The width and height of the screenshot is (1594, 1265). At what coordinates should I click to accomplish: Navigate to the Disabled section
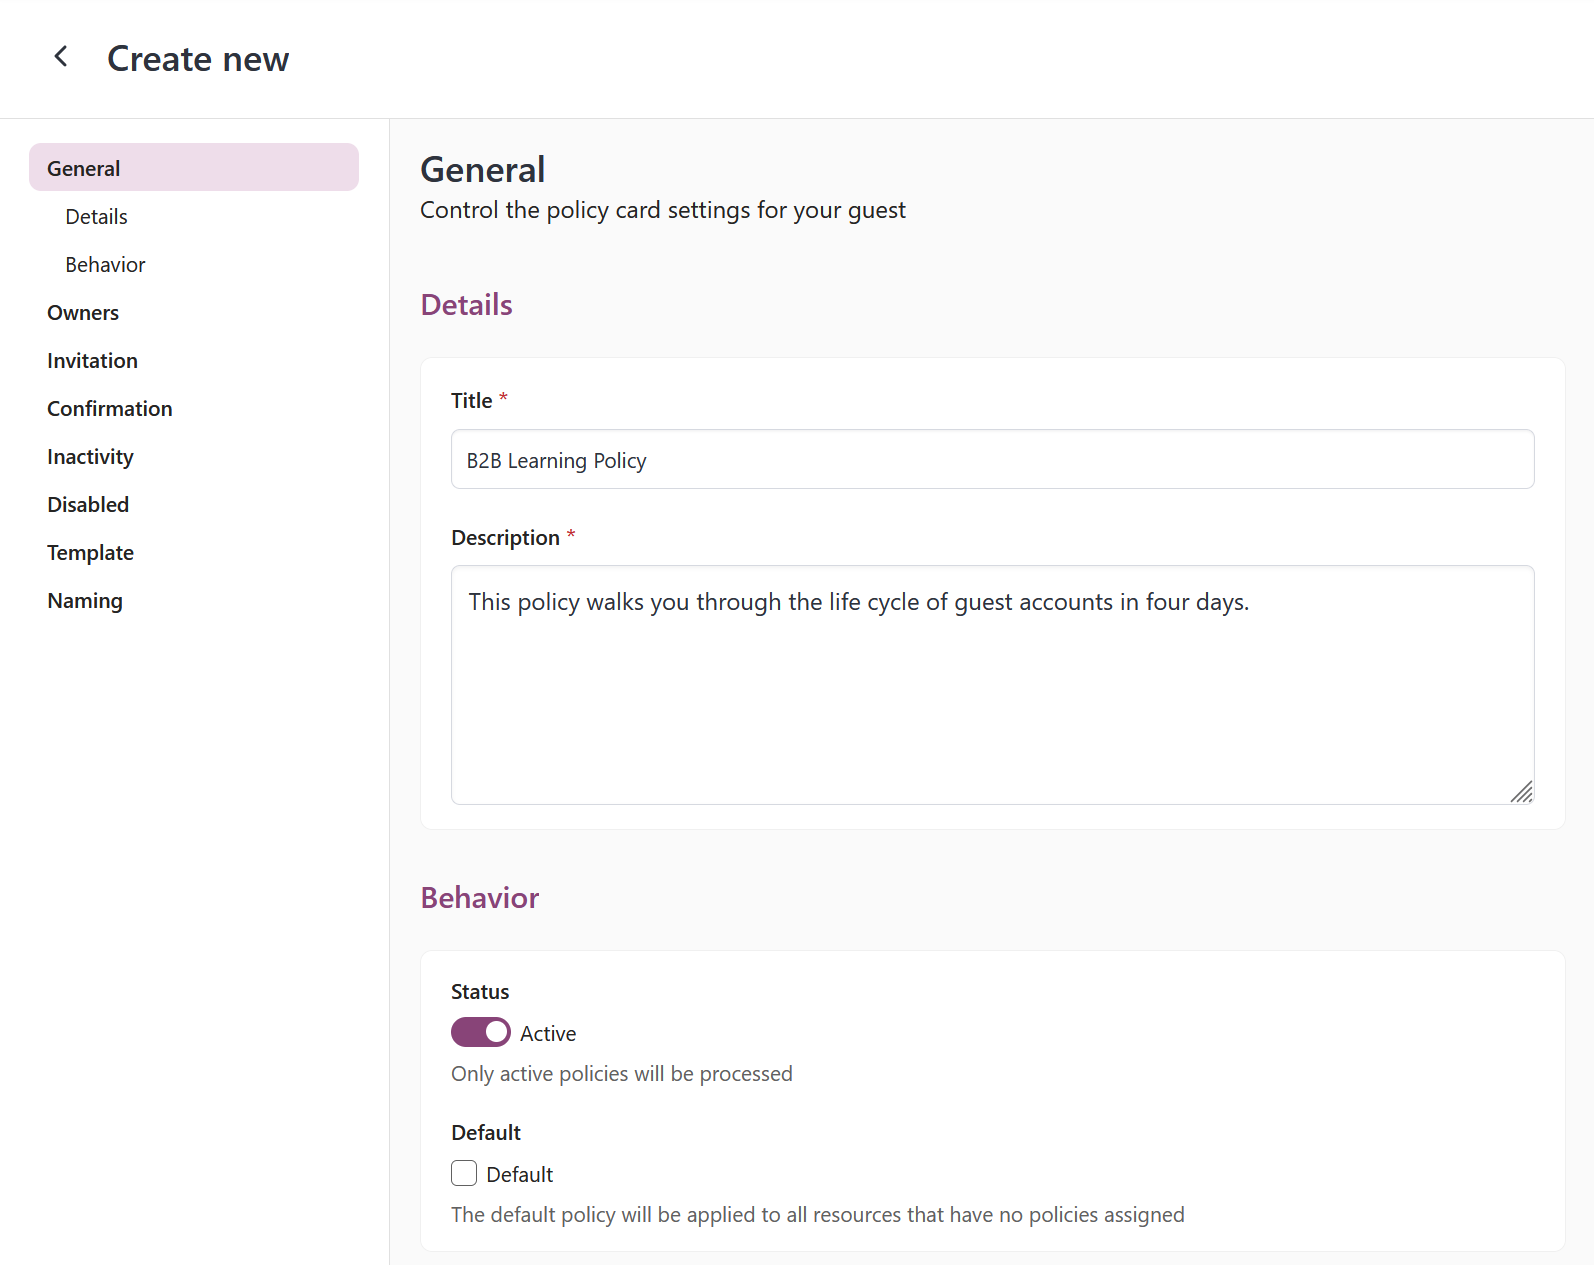point(88,505)
